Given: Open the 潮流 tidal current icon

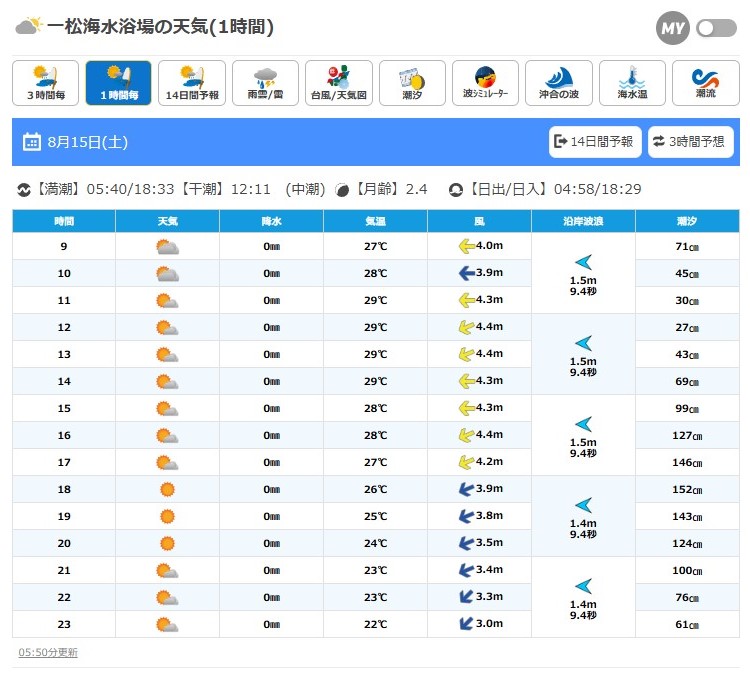Looking at the screenshot, I should pyautogui.click(x=706, y=83).
